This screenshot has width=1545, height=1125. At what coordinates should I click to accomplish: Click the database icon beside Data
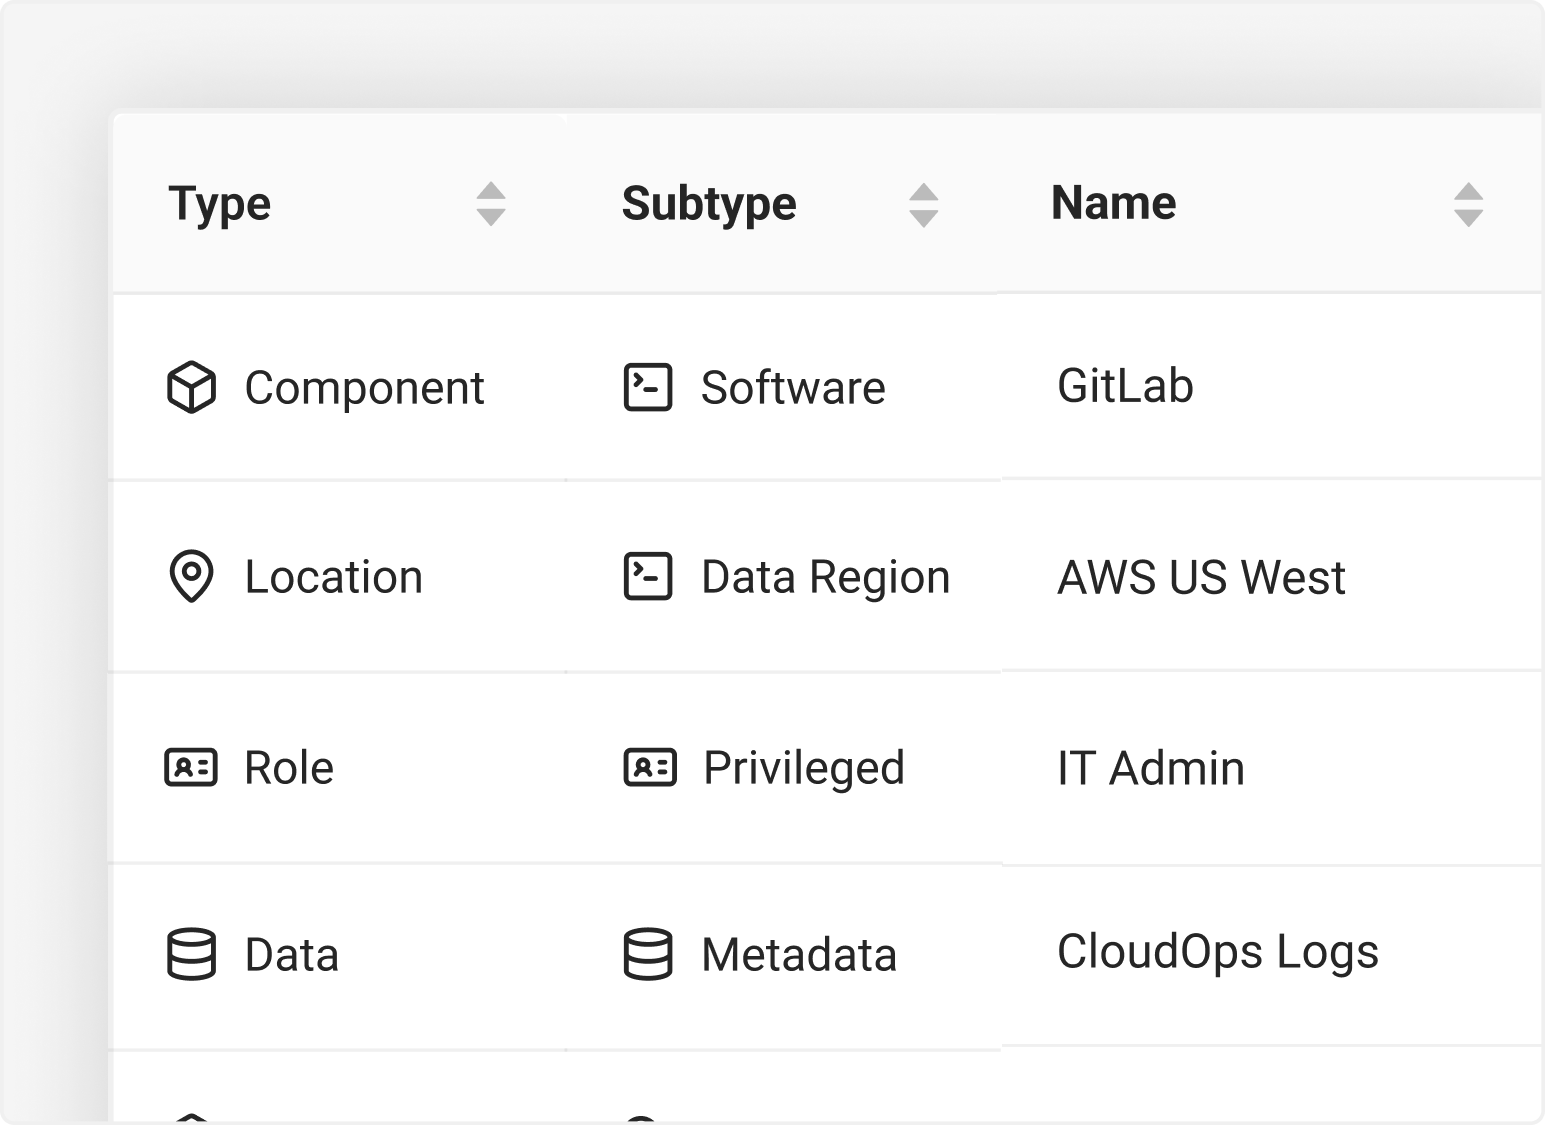(x=191, y=954)
